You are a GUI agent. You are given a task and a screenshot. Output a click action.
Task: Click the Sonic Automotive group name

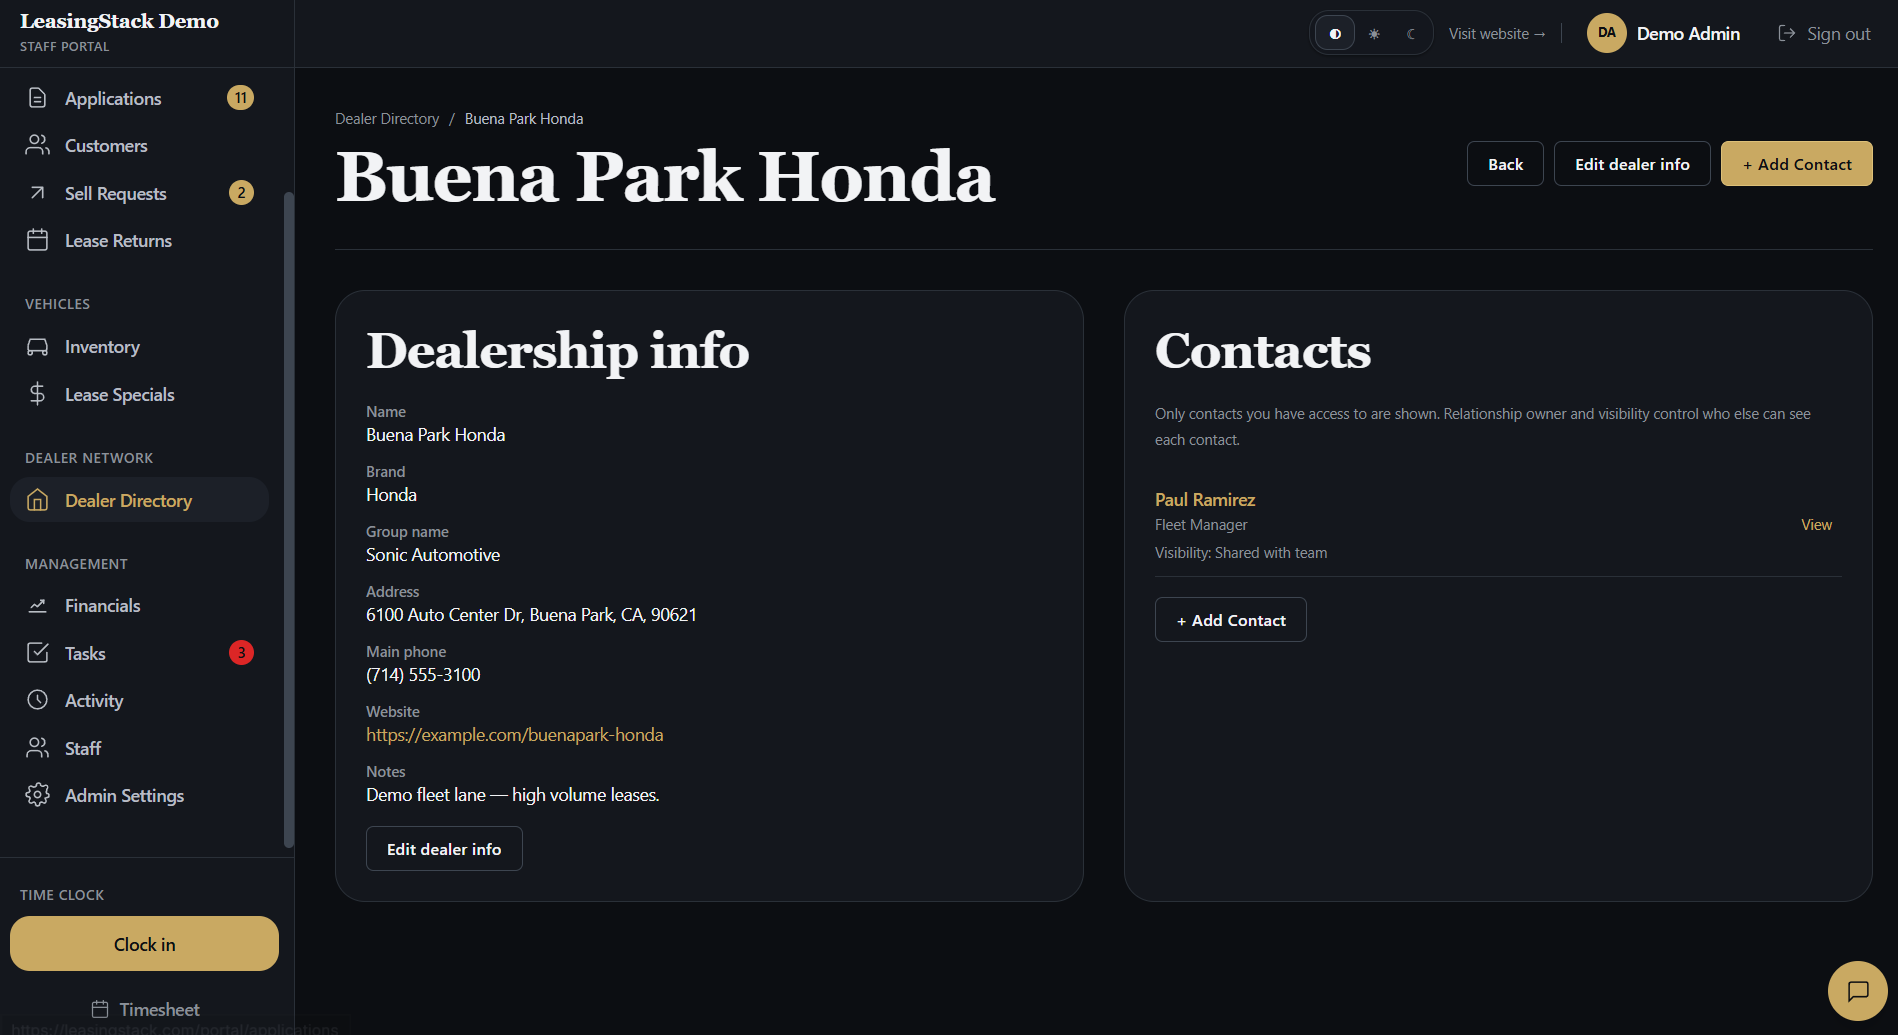[x=433, y=555]
